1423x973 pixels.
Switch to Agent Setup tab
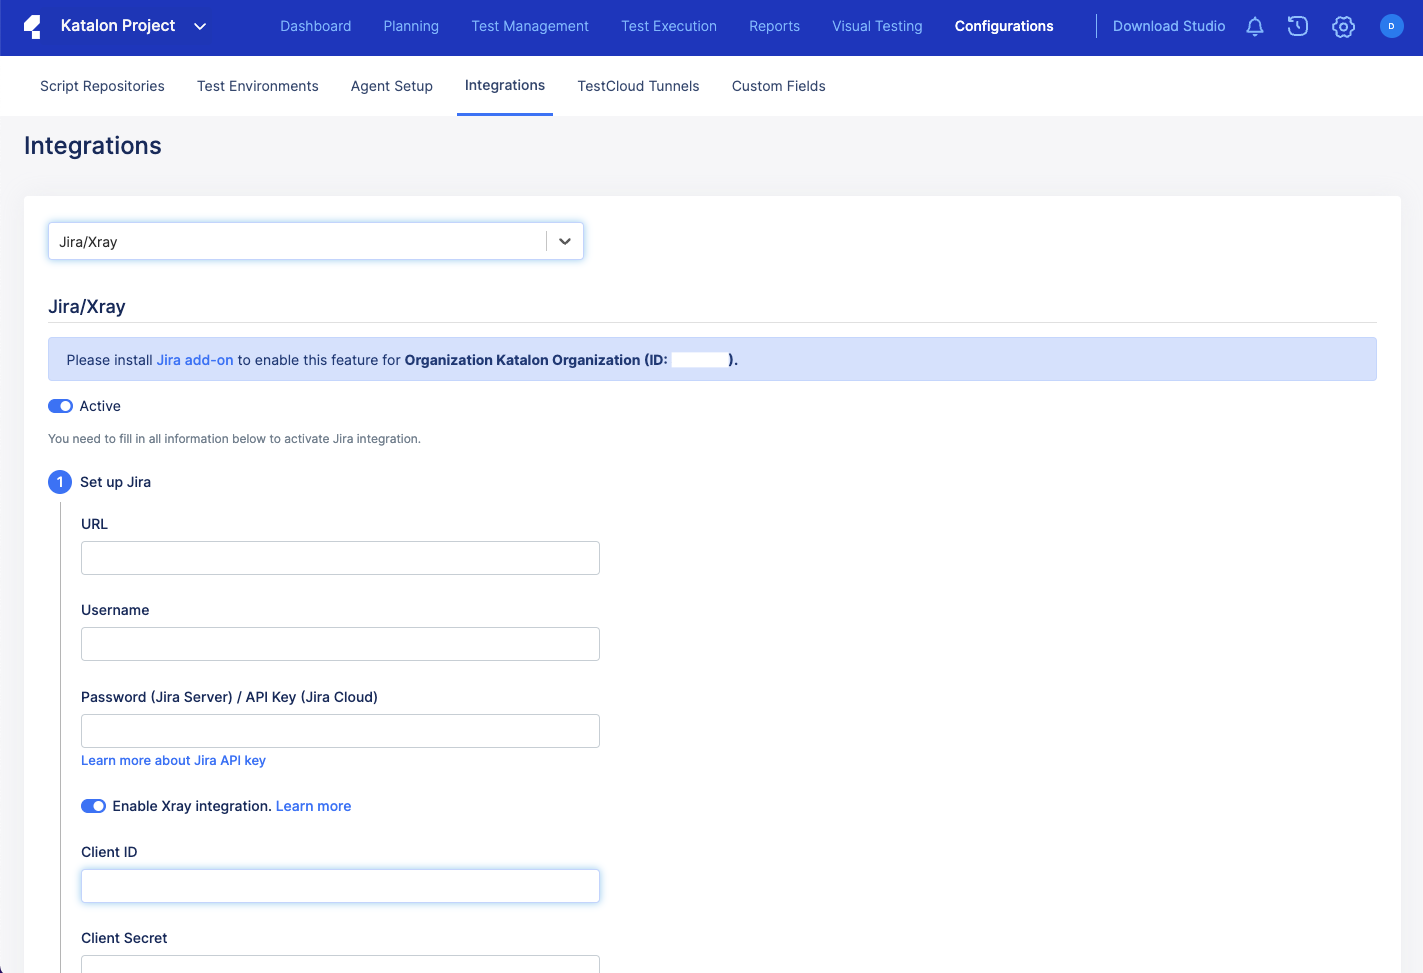(392, 86)
